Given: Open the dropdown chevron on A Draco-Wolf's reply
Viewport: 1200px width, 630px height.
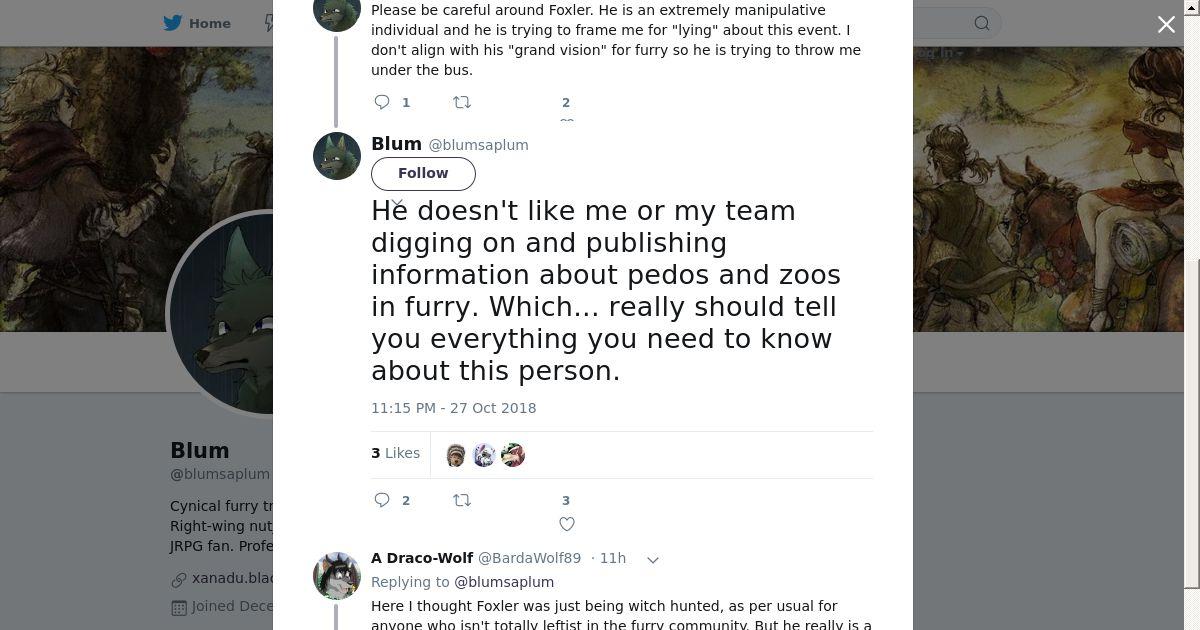Looking at the screenshot, I should 653,560.
